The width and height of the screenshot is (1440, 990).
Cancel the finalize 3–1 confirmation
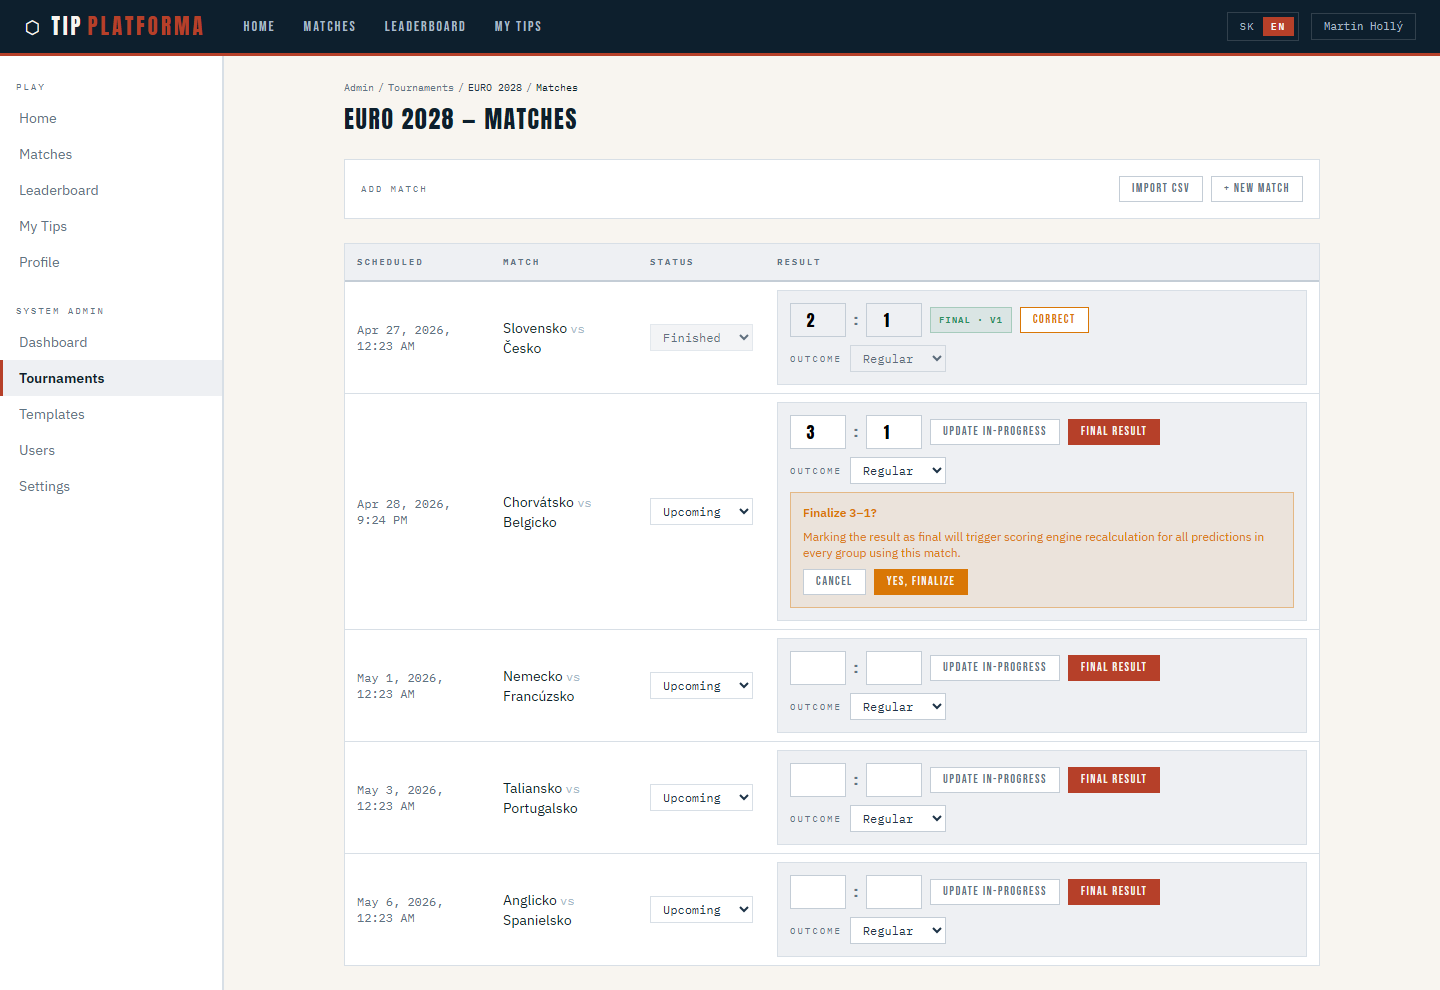[833, 581]
